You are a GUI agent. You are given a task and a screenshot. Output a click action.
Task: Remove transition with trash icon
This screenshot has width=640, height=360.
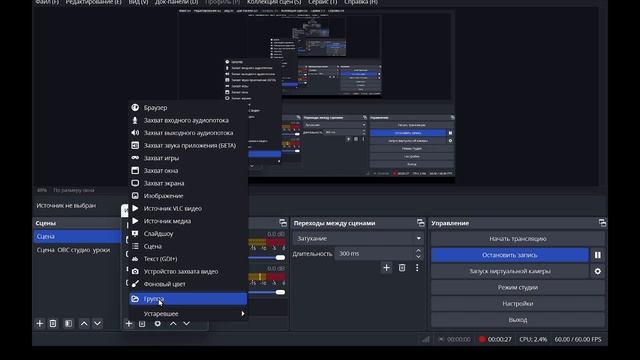click(402, 268)
